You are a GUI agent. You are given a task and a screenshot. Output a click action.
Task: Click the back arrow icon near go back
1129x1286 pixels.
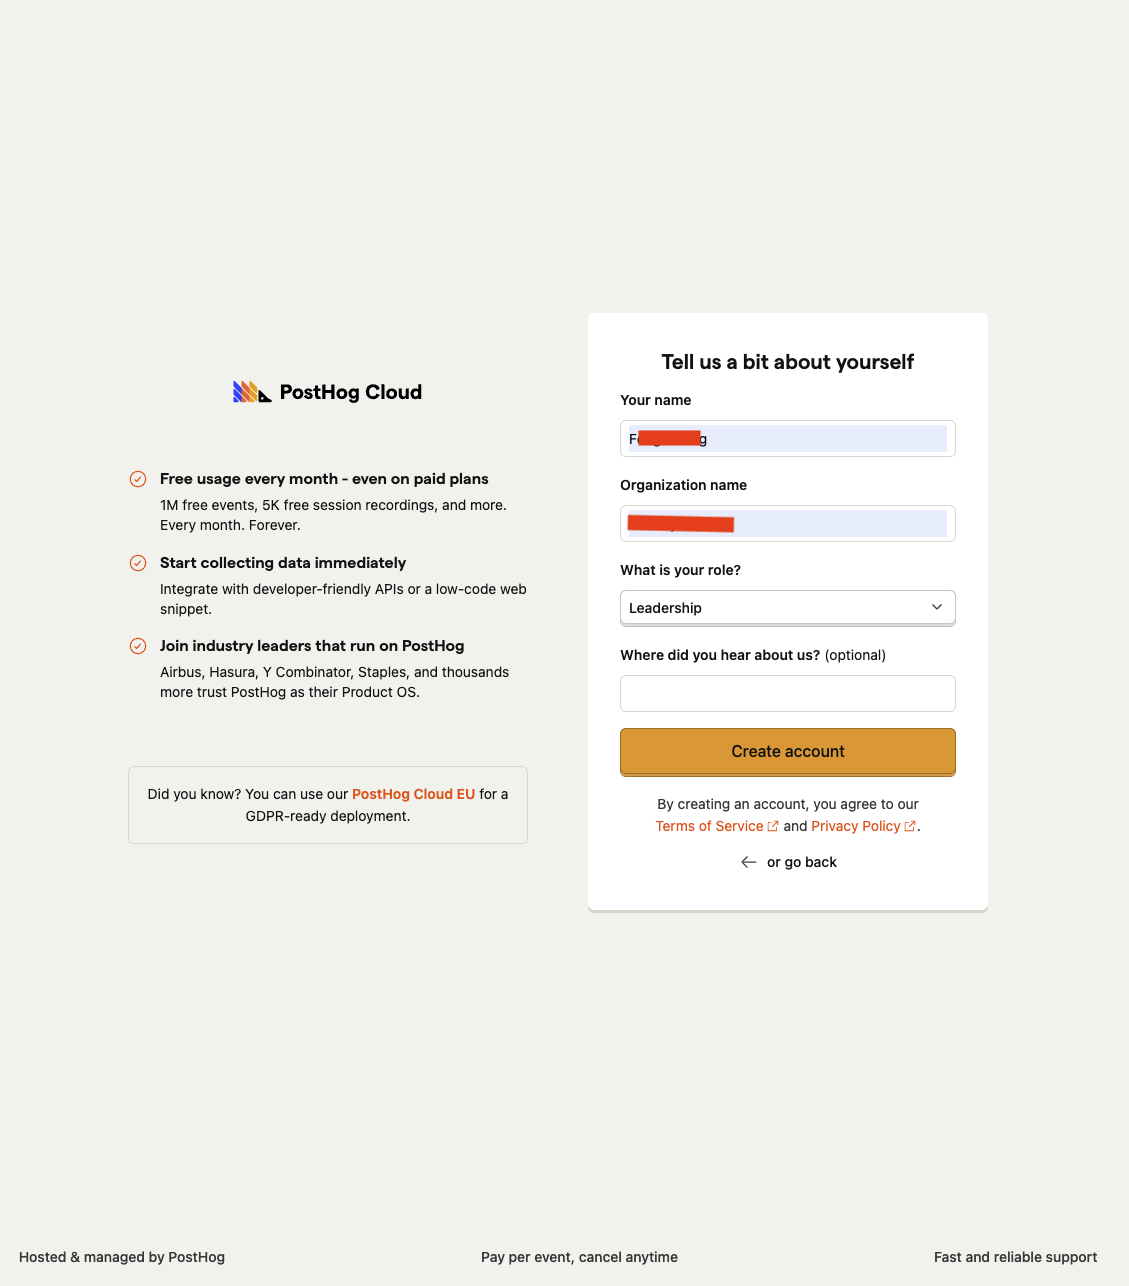[x=749, y=862]
